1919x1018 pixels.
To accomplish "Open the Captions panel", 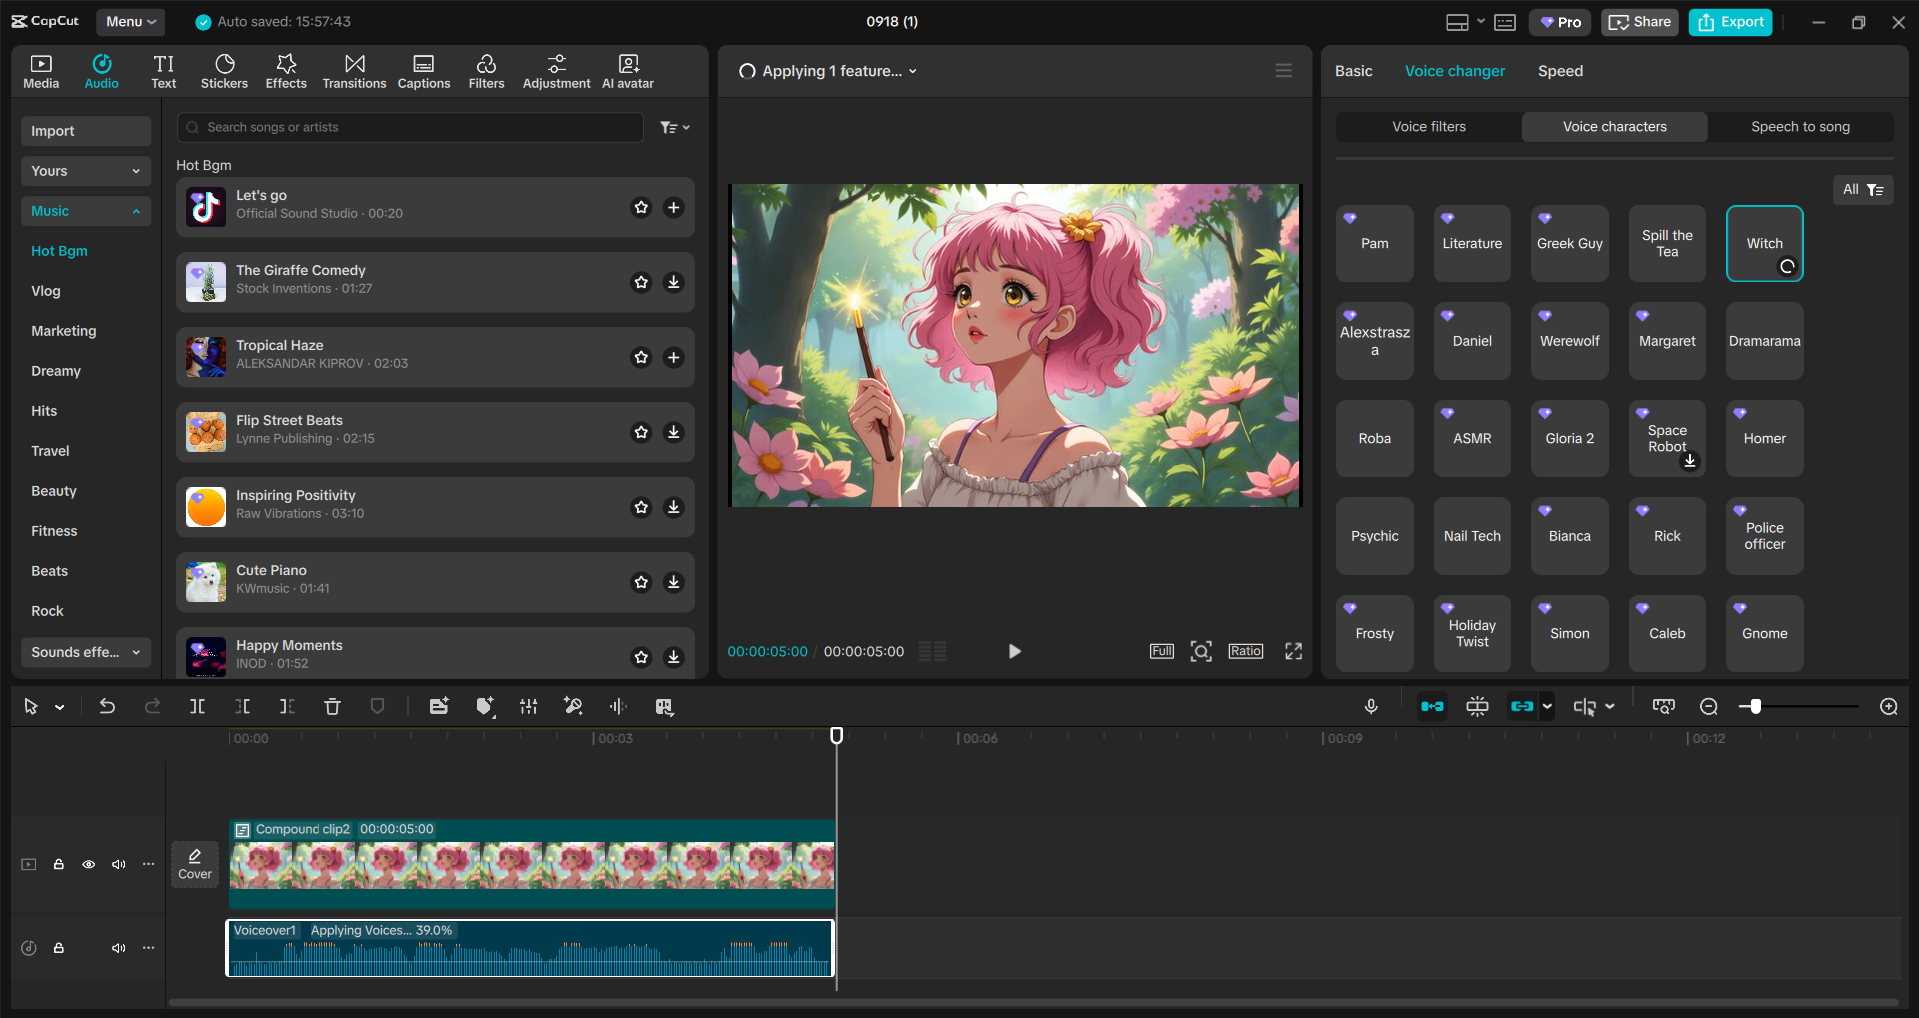I will [x=423, y=70].
